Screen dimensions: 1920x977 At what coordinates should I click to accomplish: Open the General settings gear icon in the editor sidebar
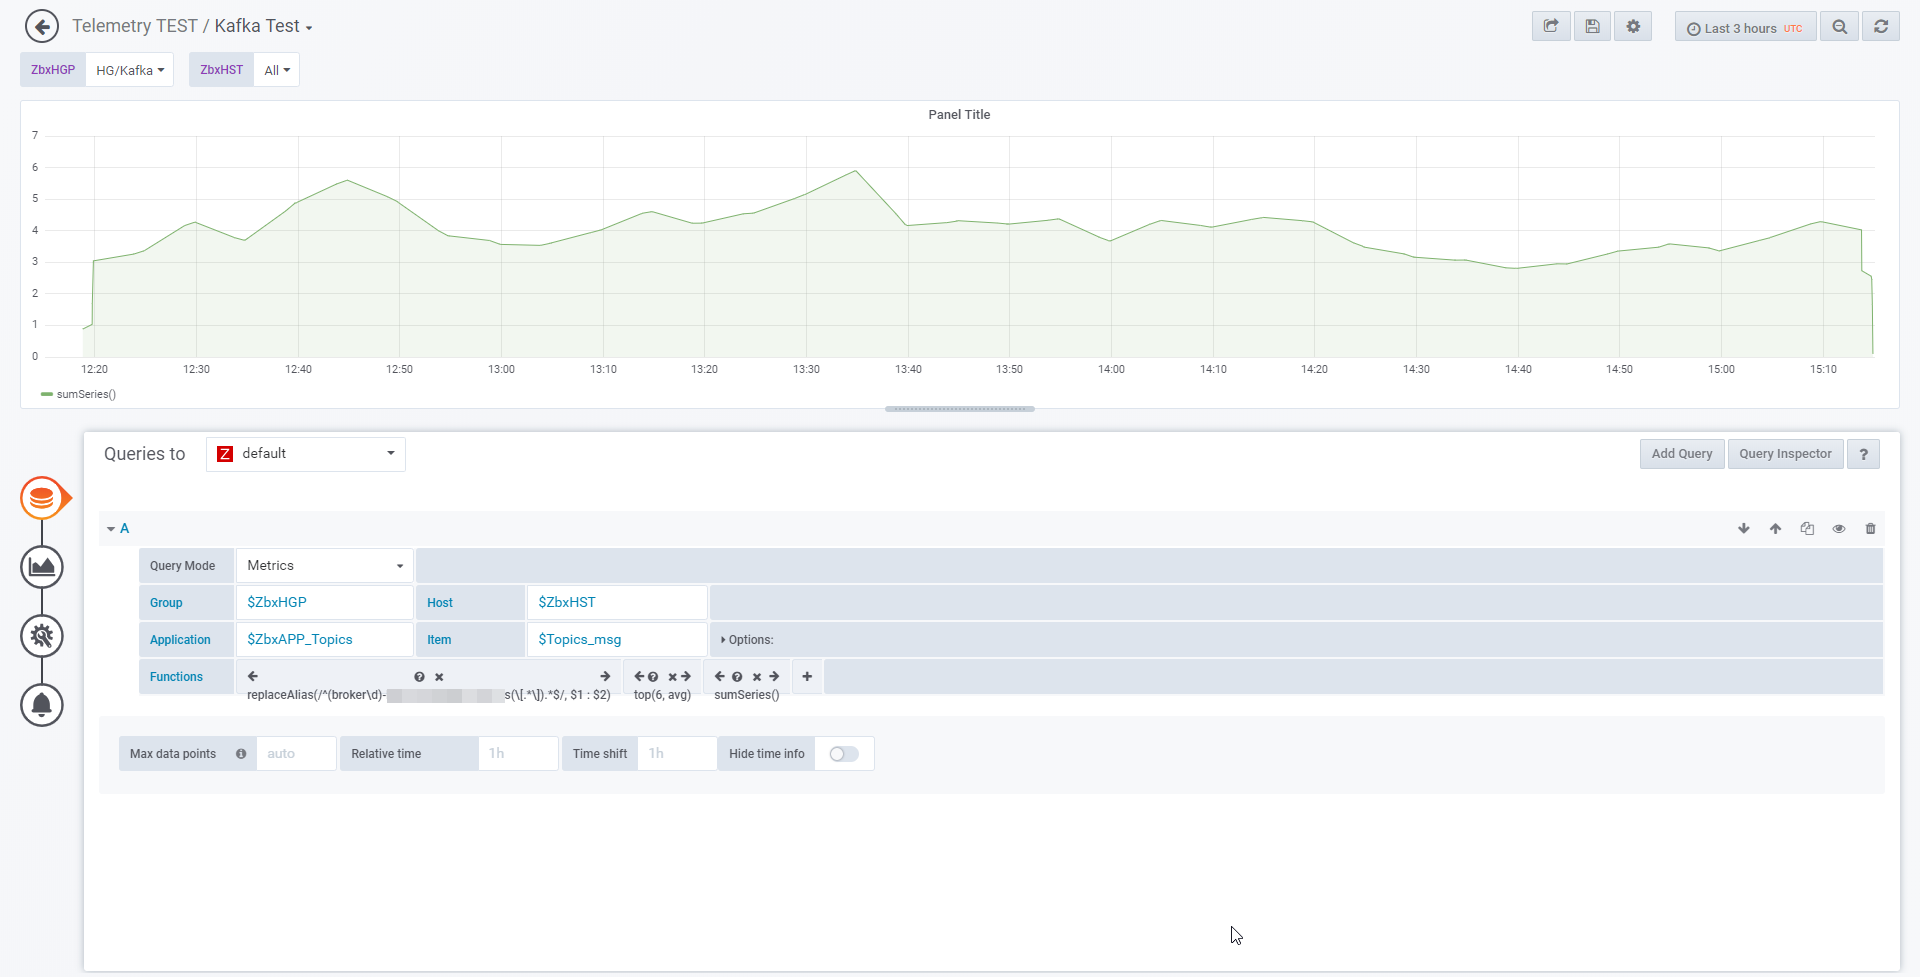tap(42, 636)
